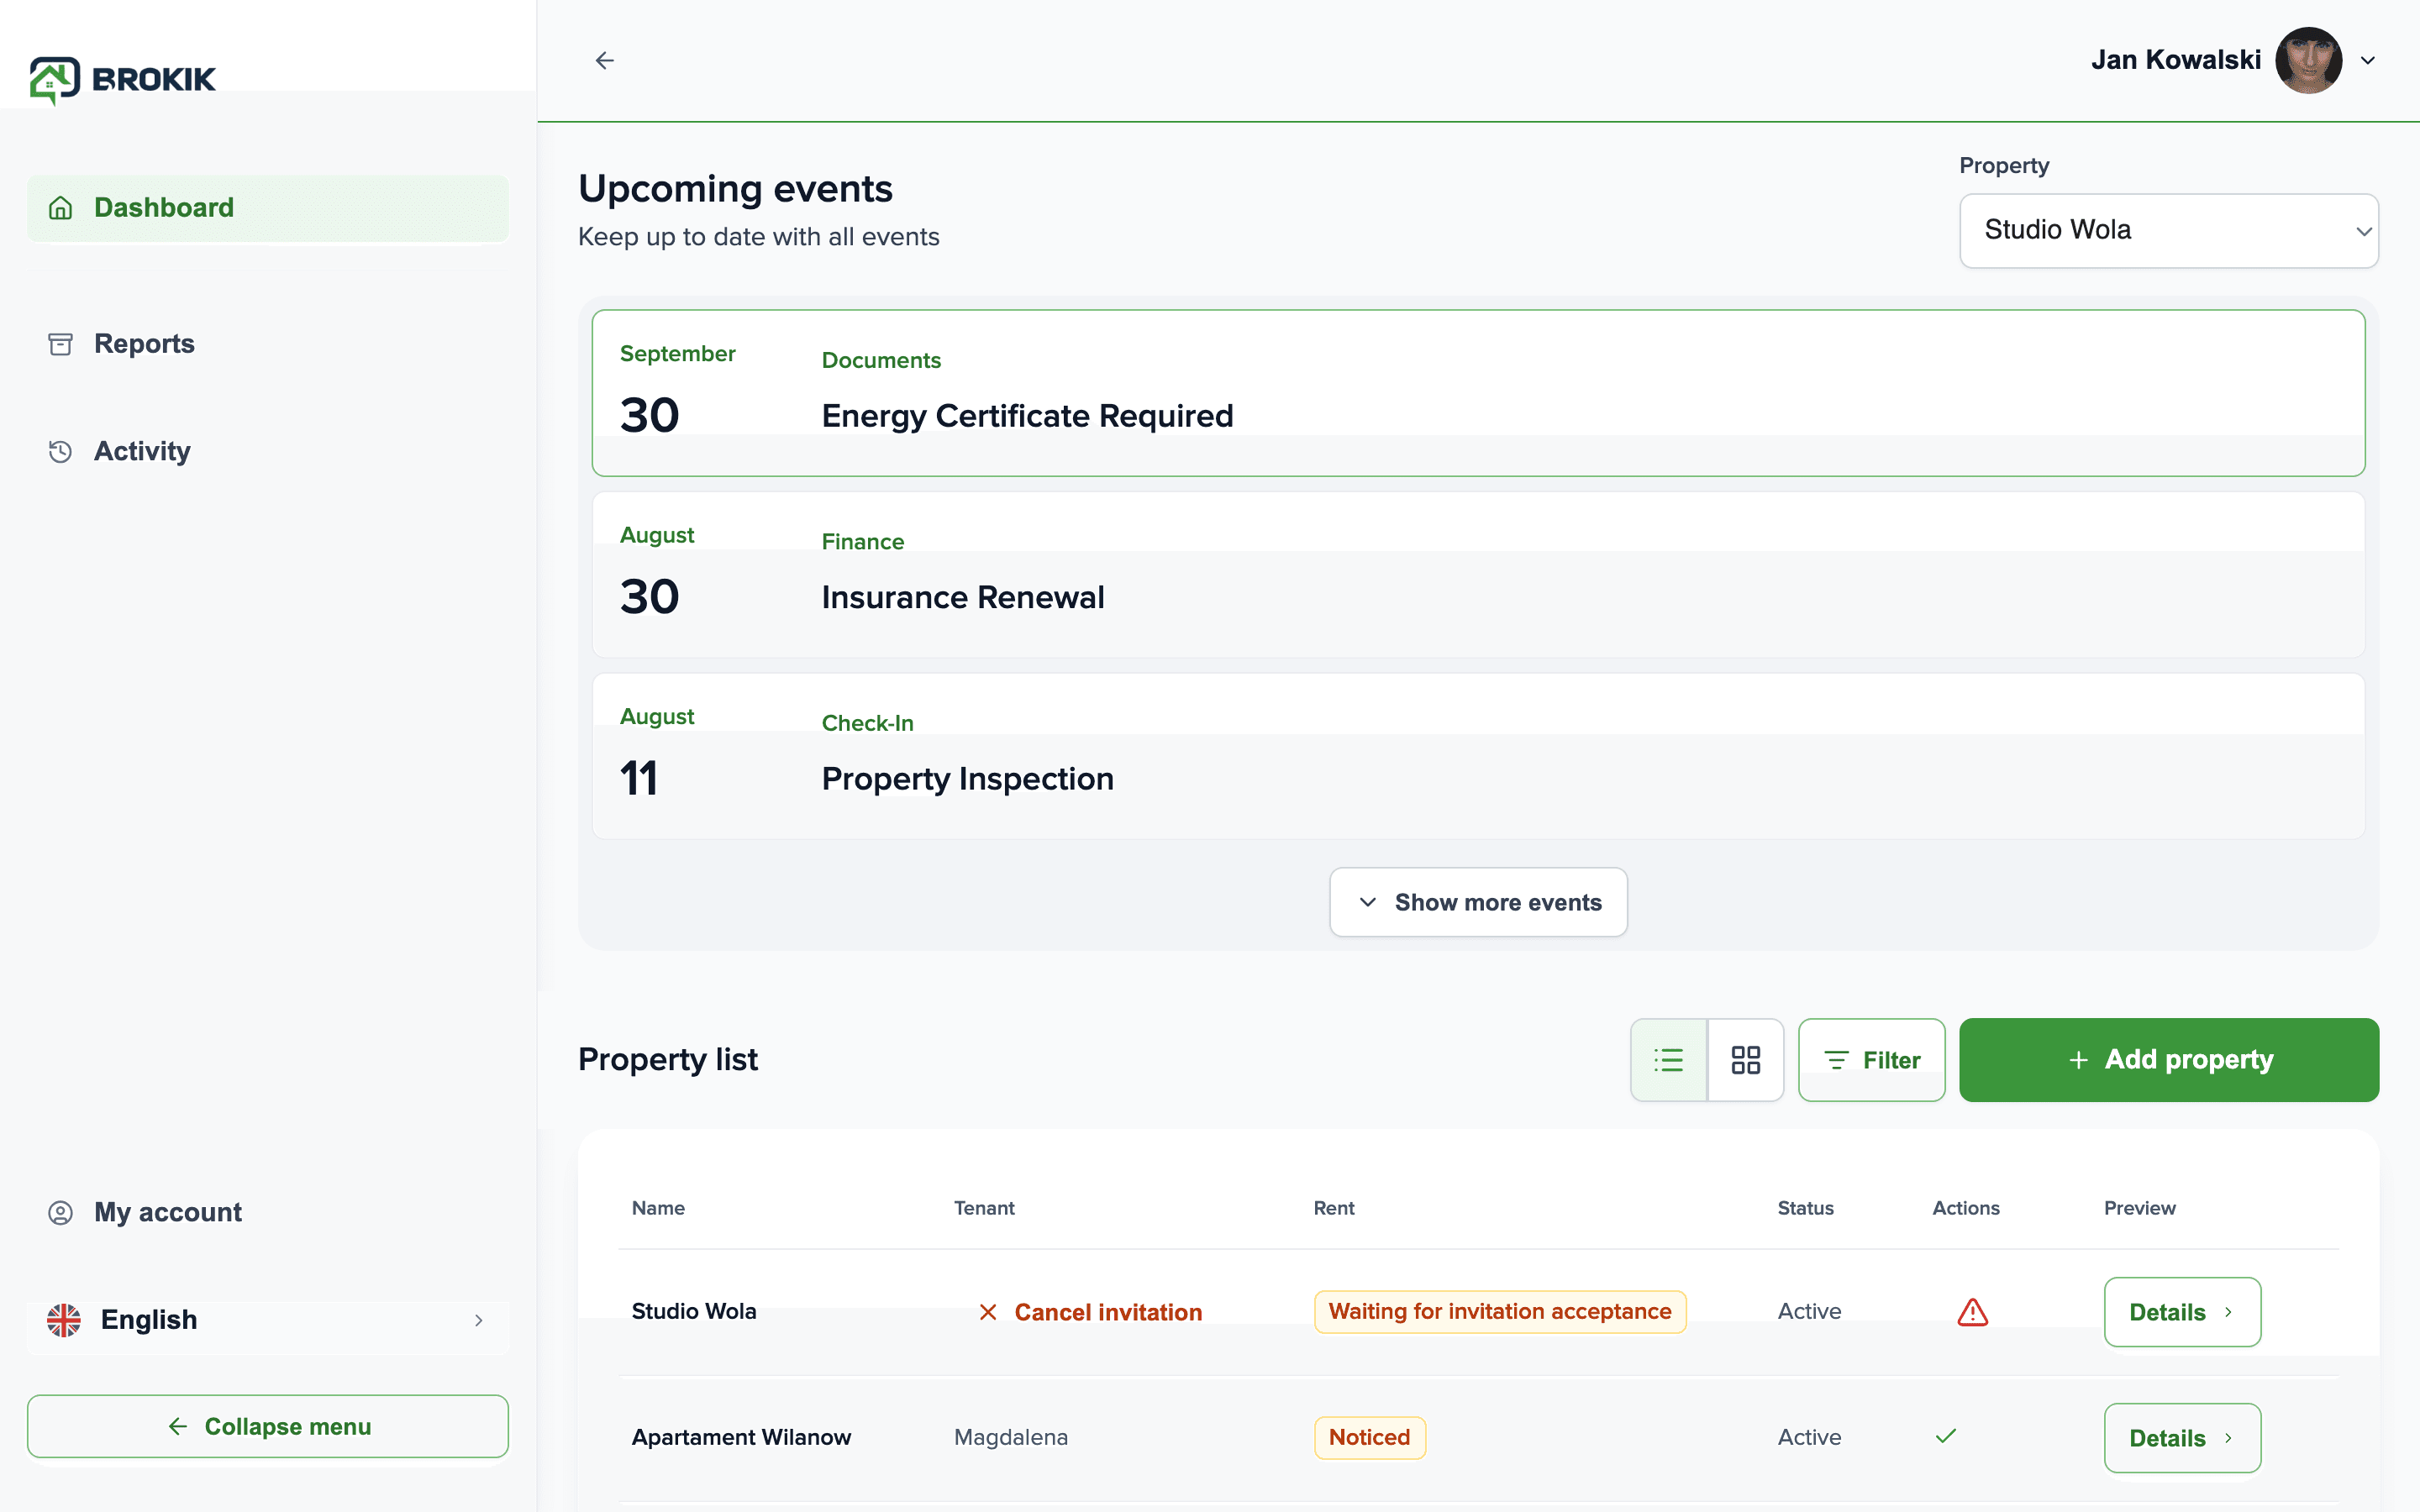2420x1512 pixels.
Task: Open Details for Studio Wola
Action: pyautogui.click(x=2182, y=1312)
